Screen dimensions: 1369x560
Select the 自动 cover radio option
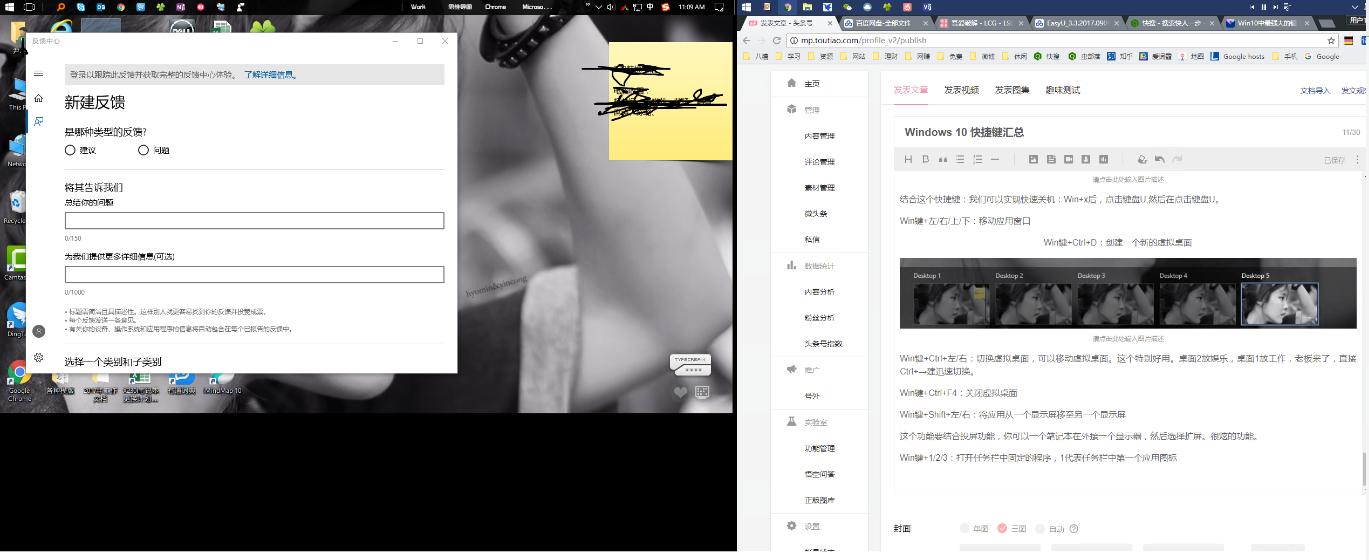click(x=1040, y=529)
